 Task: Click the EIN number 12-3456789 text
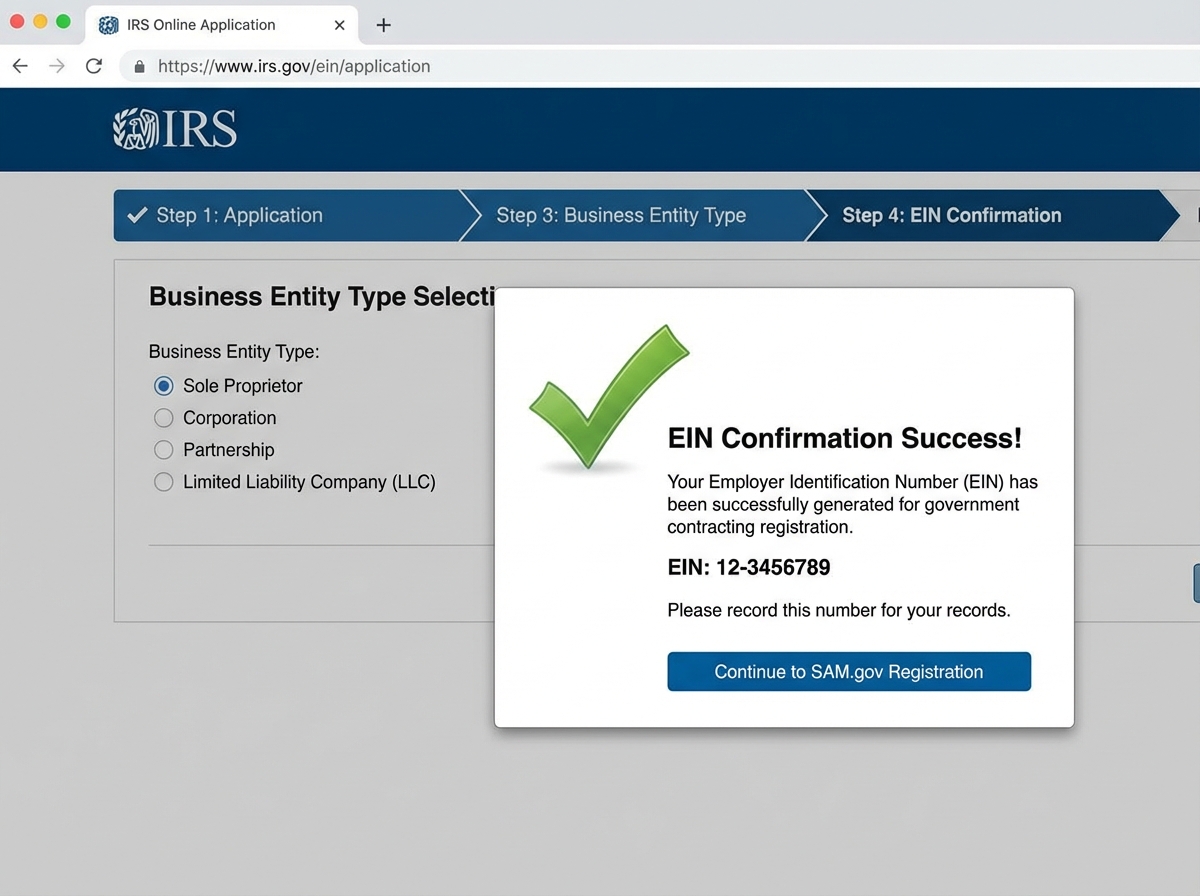[x=749, y=567]
